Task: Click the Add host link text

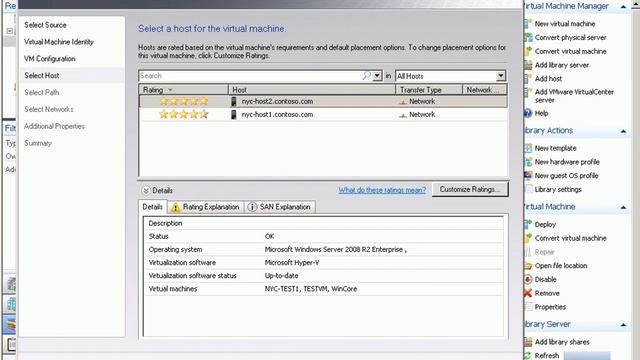Action: [x=549, y=78]
